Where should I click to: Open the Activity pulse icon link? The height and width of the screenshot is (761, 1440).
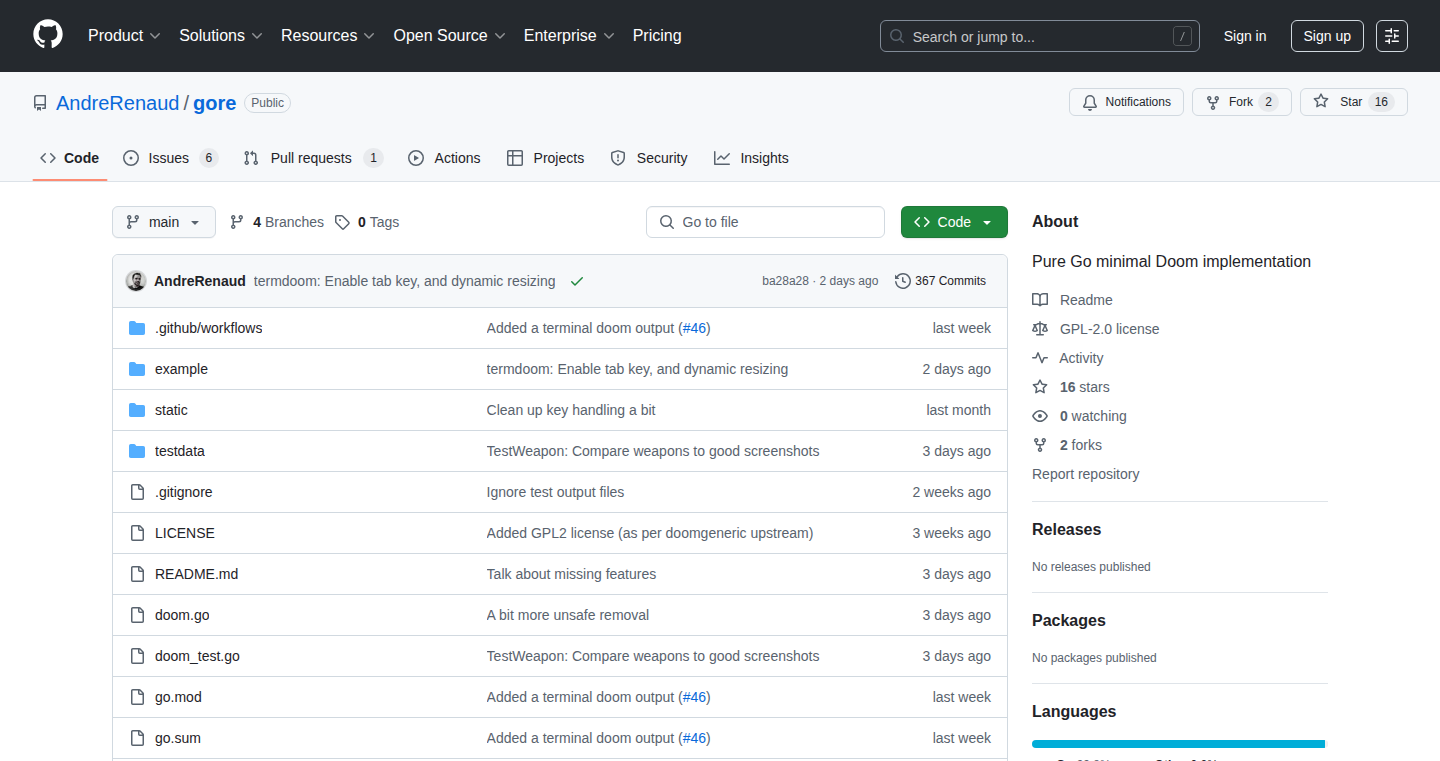1040,358
